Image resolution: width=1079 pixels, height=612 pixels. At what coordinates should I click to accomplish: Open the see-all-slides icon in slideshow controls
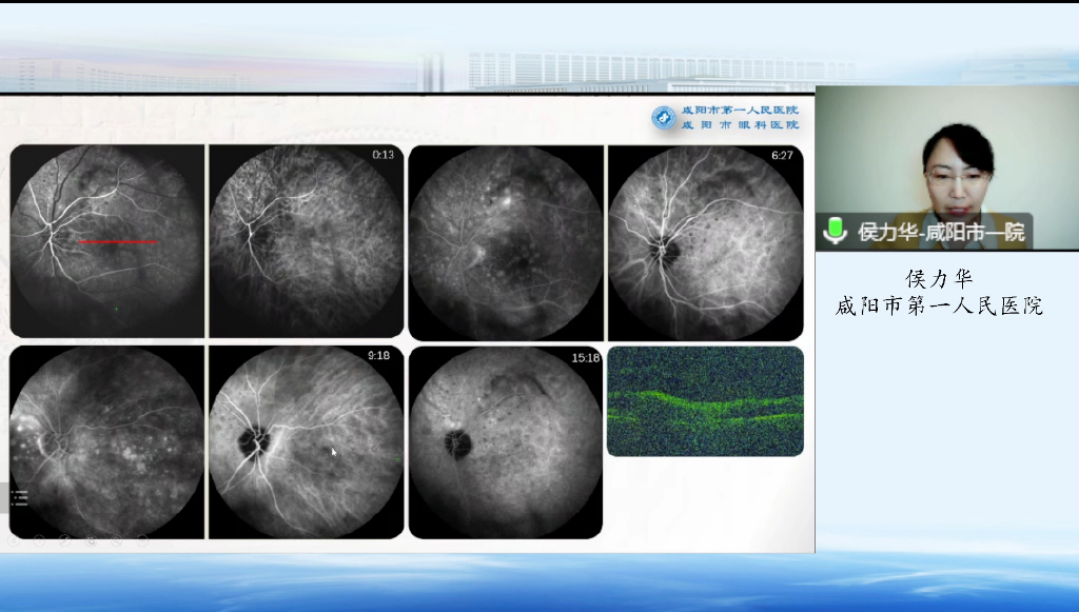(x=91, y=540)
